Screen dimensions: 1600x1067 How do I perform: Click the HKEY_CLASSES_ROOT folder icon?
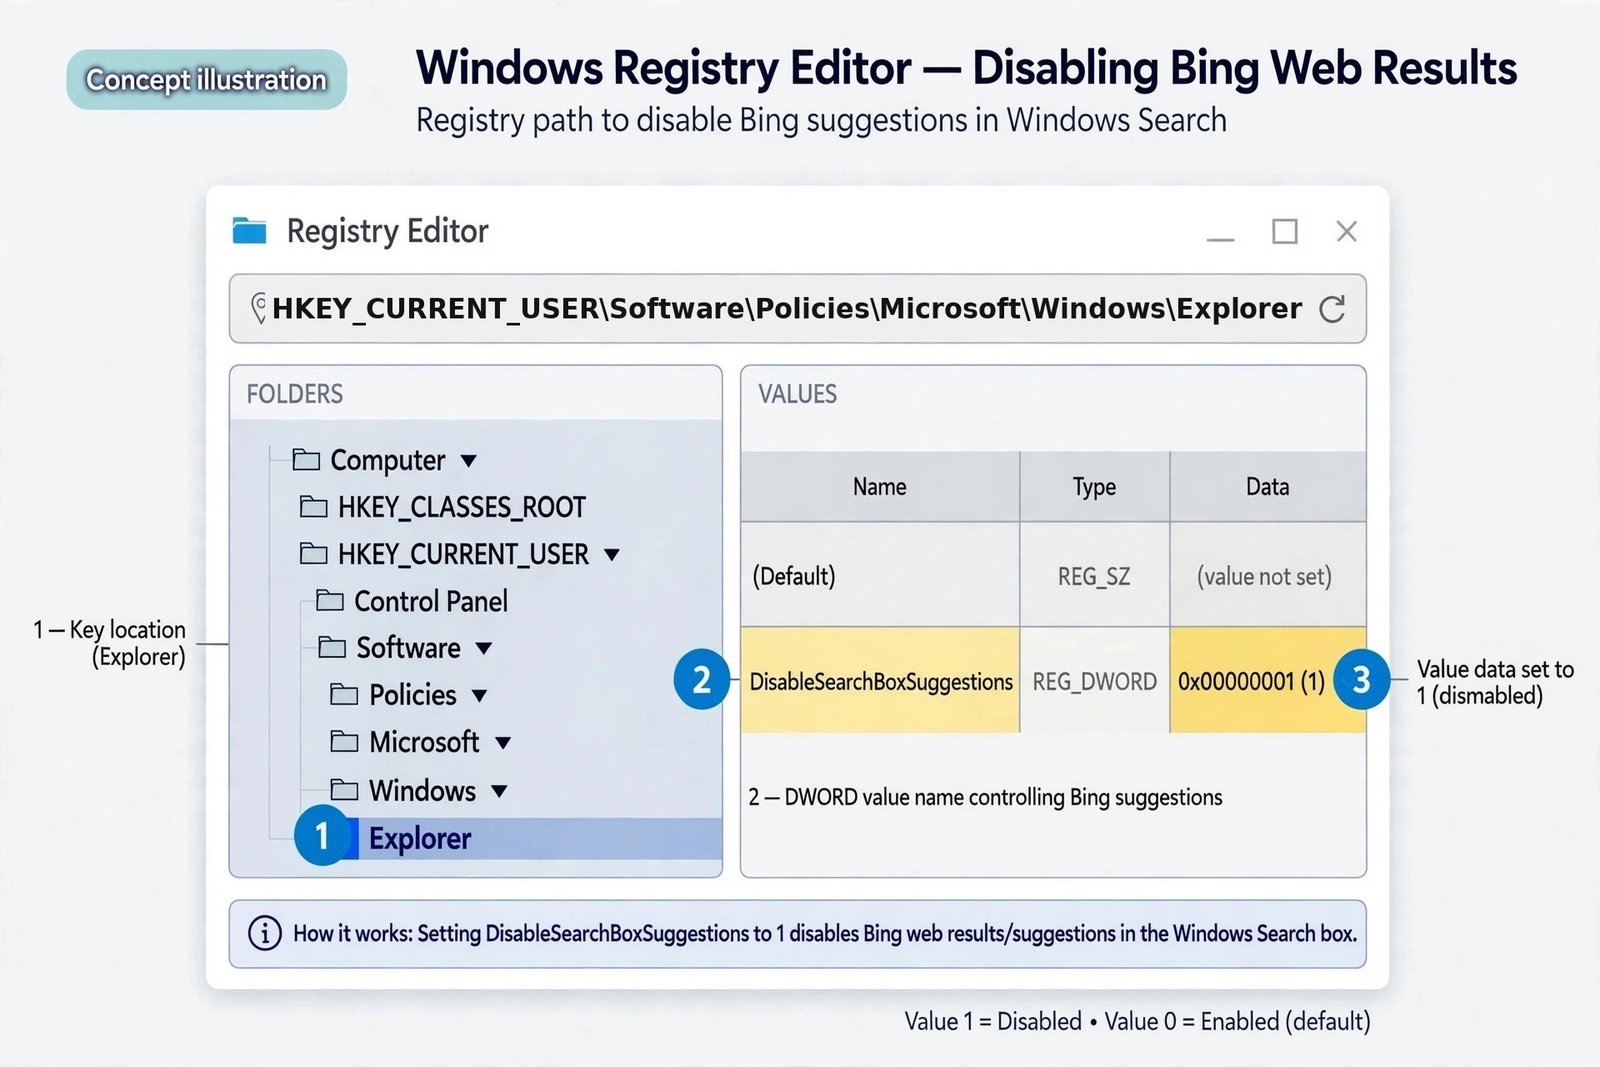[314, 507]
